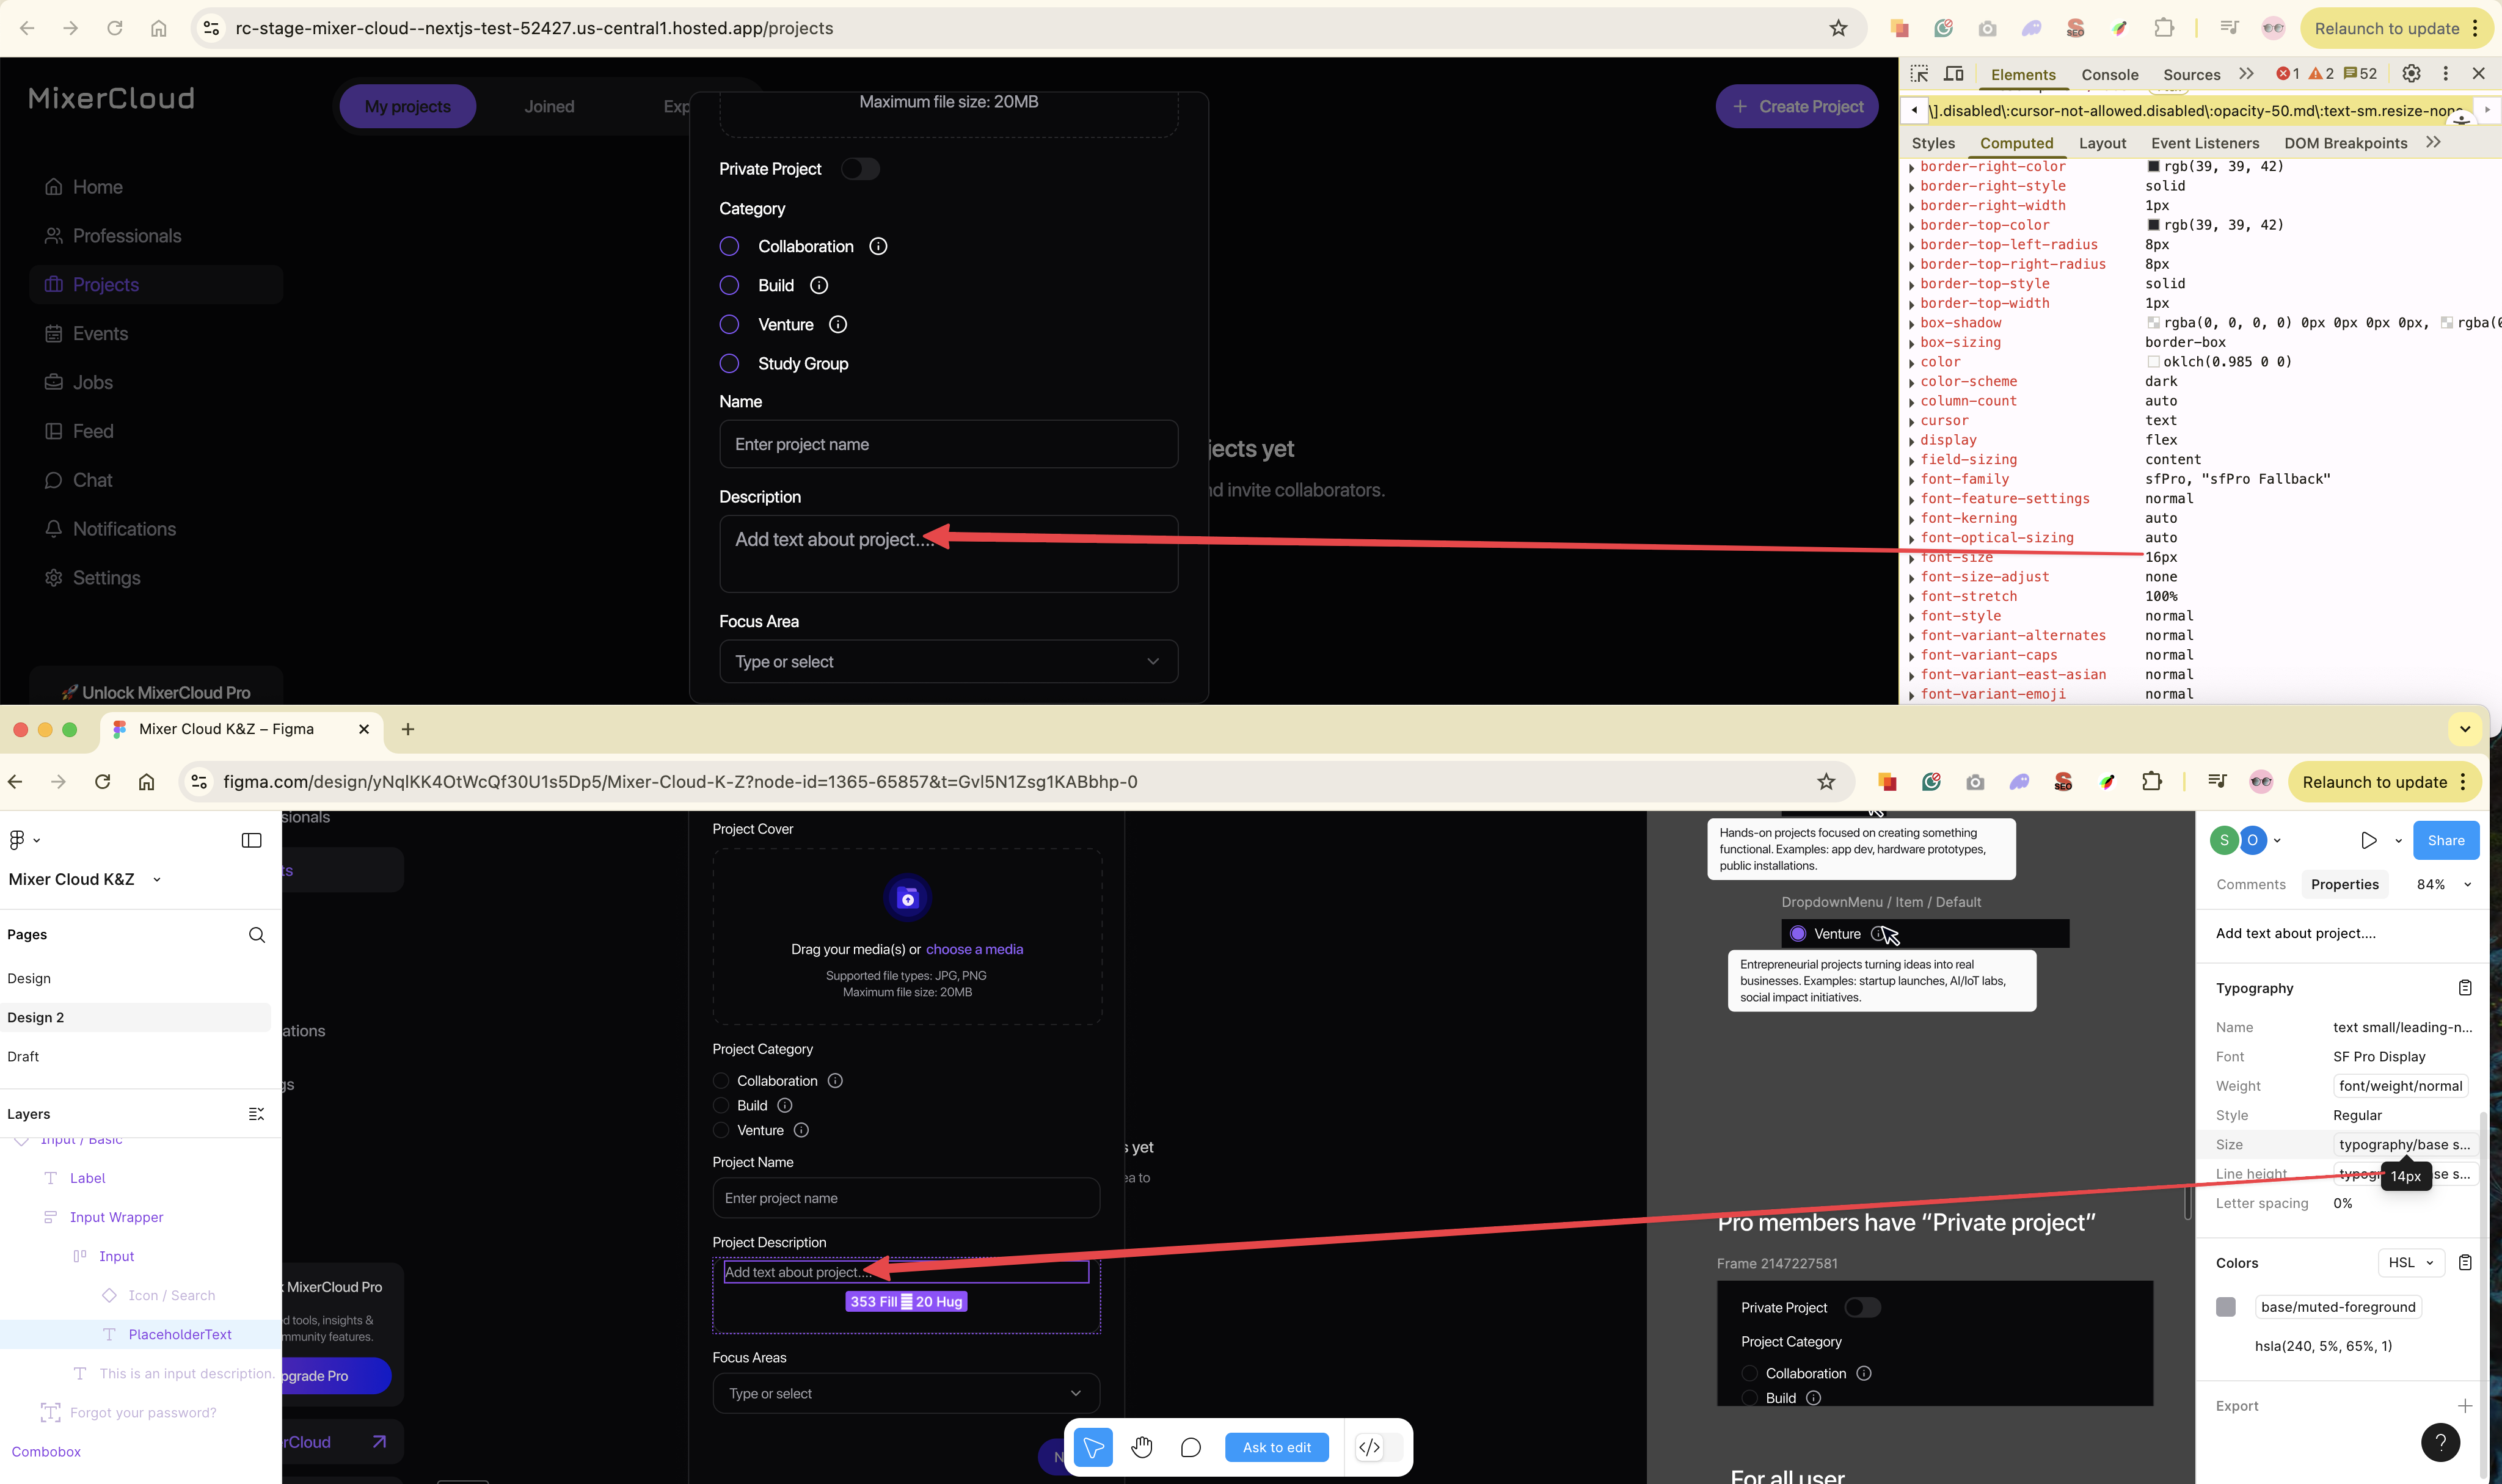Click the DevTools inspect element icon

[x=1918, y=74]
